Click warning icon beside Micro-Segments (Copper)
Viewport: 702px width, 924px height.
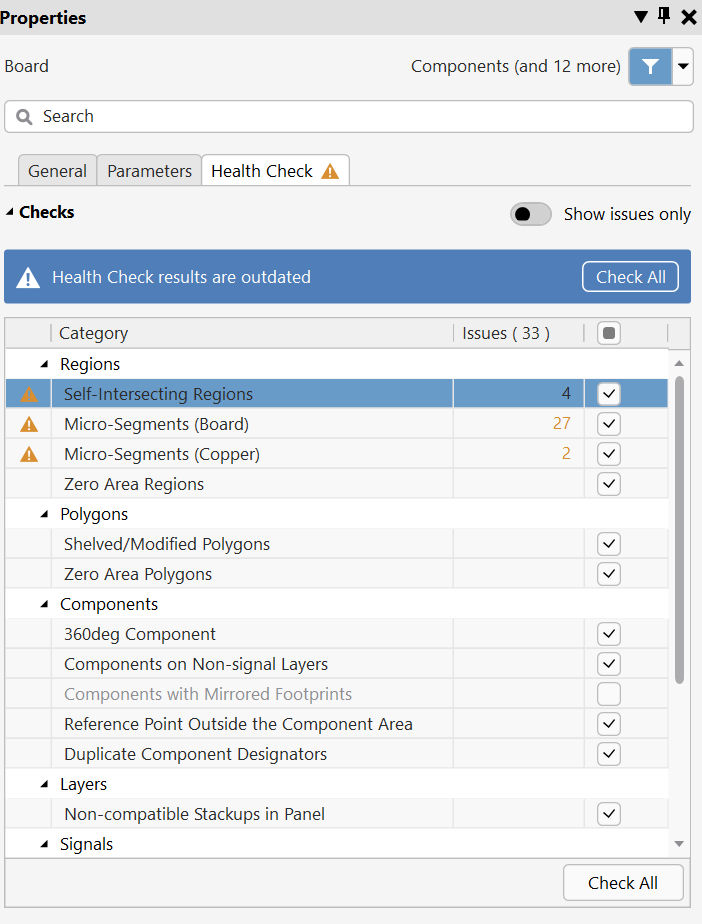coord(29,454)
